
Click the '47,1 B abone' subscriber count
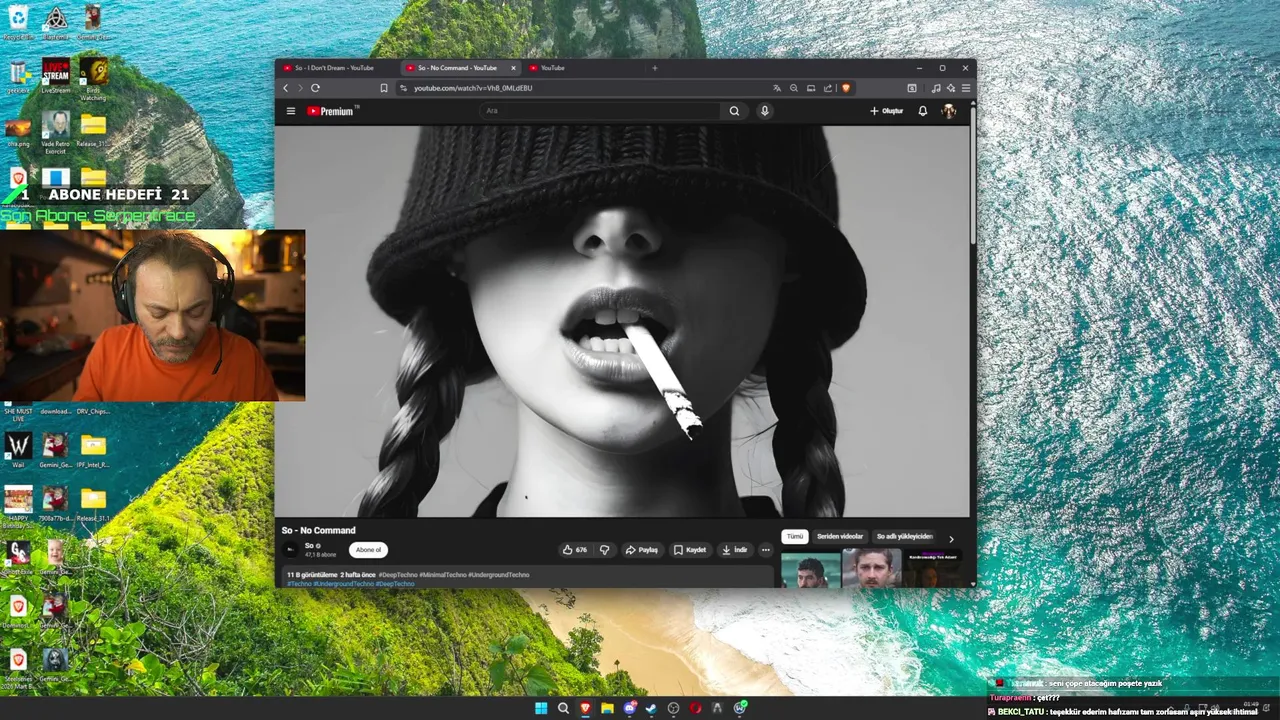coord(320,555)
